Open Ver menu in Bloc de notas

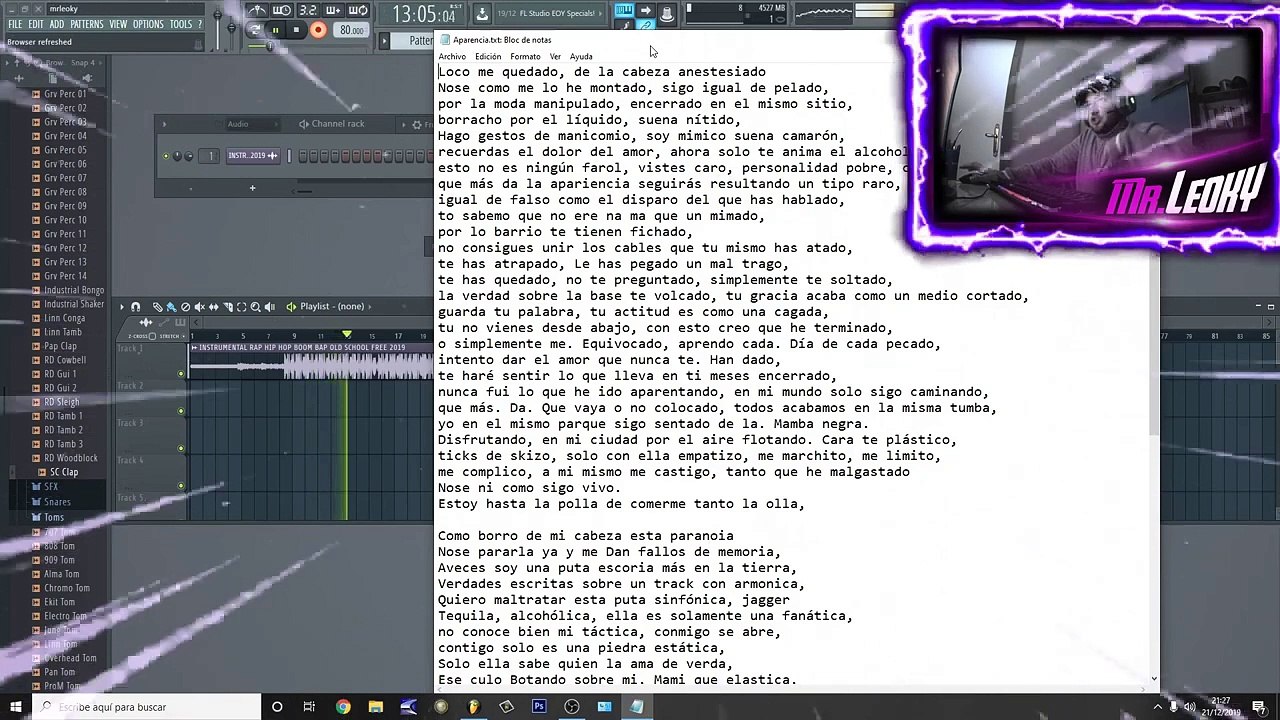(x=555, y=56)
